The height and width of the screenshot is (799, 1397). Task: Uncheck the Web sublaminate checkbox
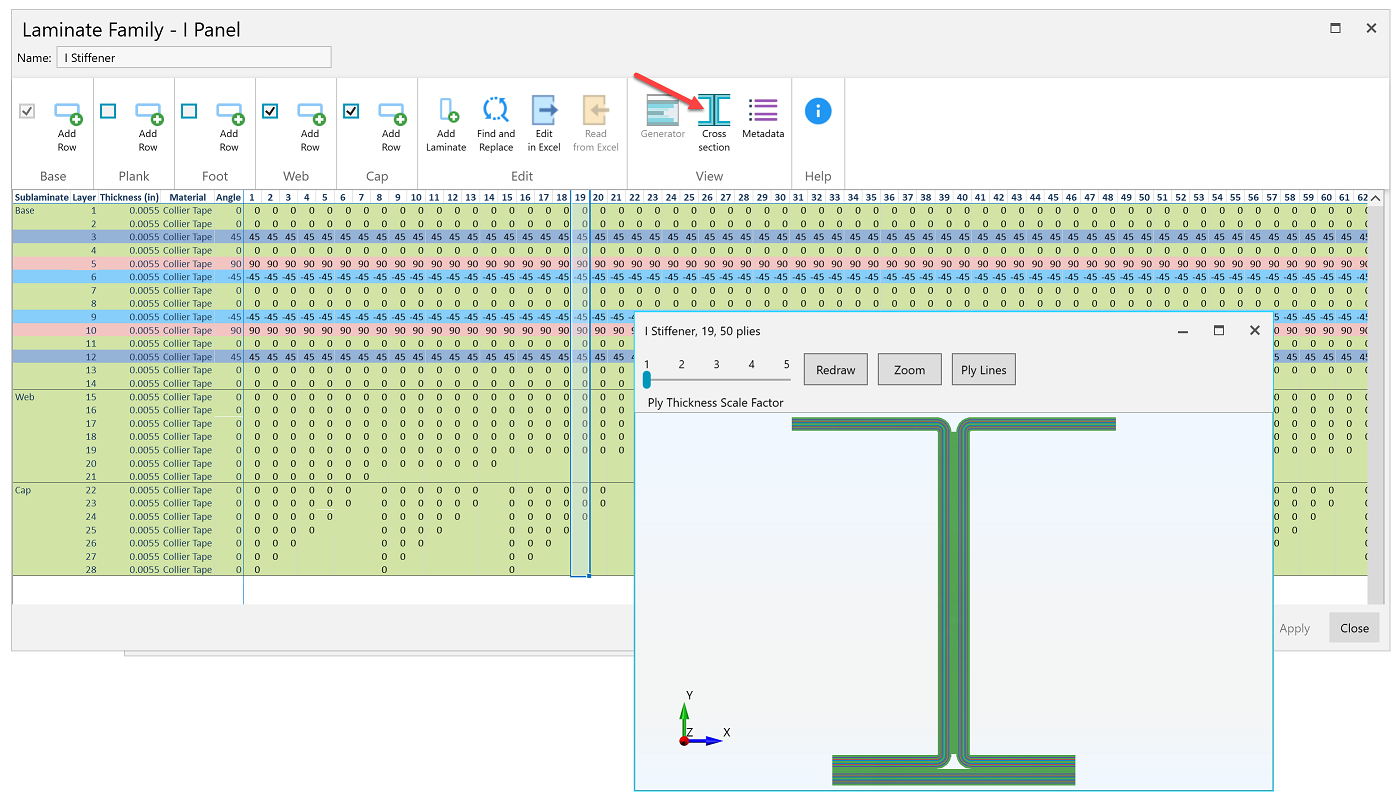pyautogui.click(x=270, y=111)
